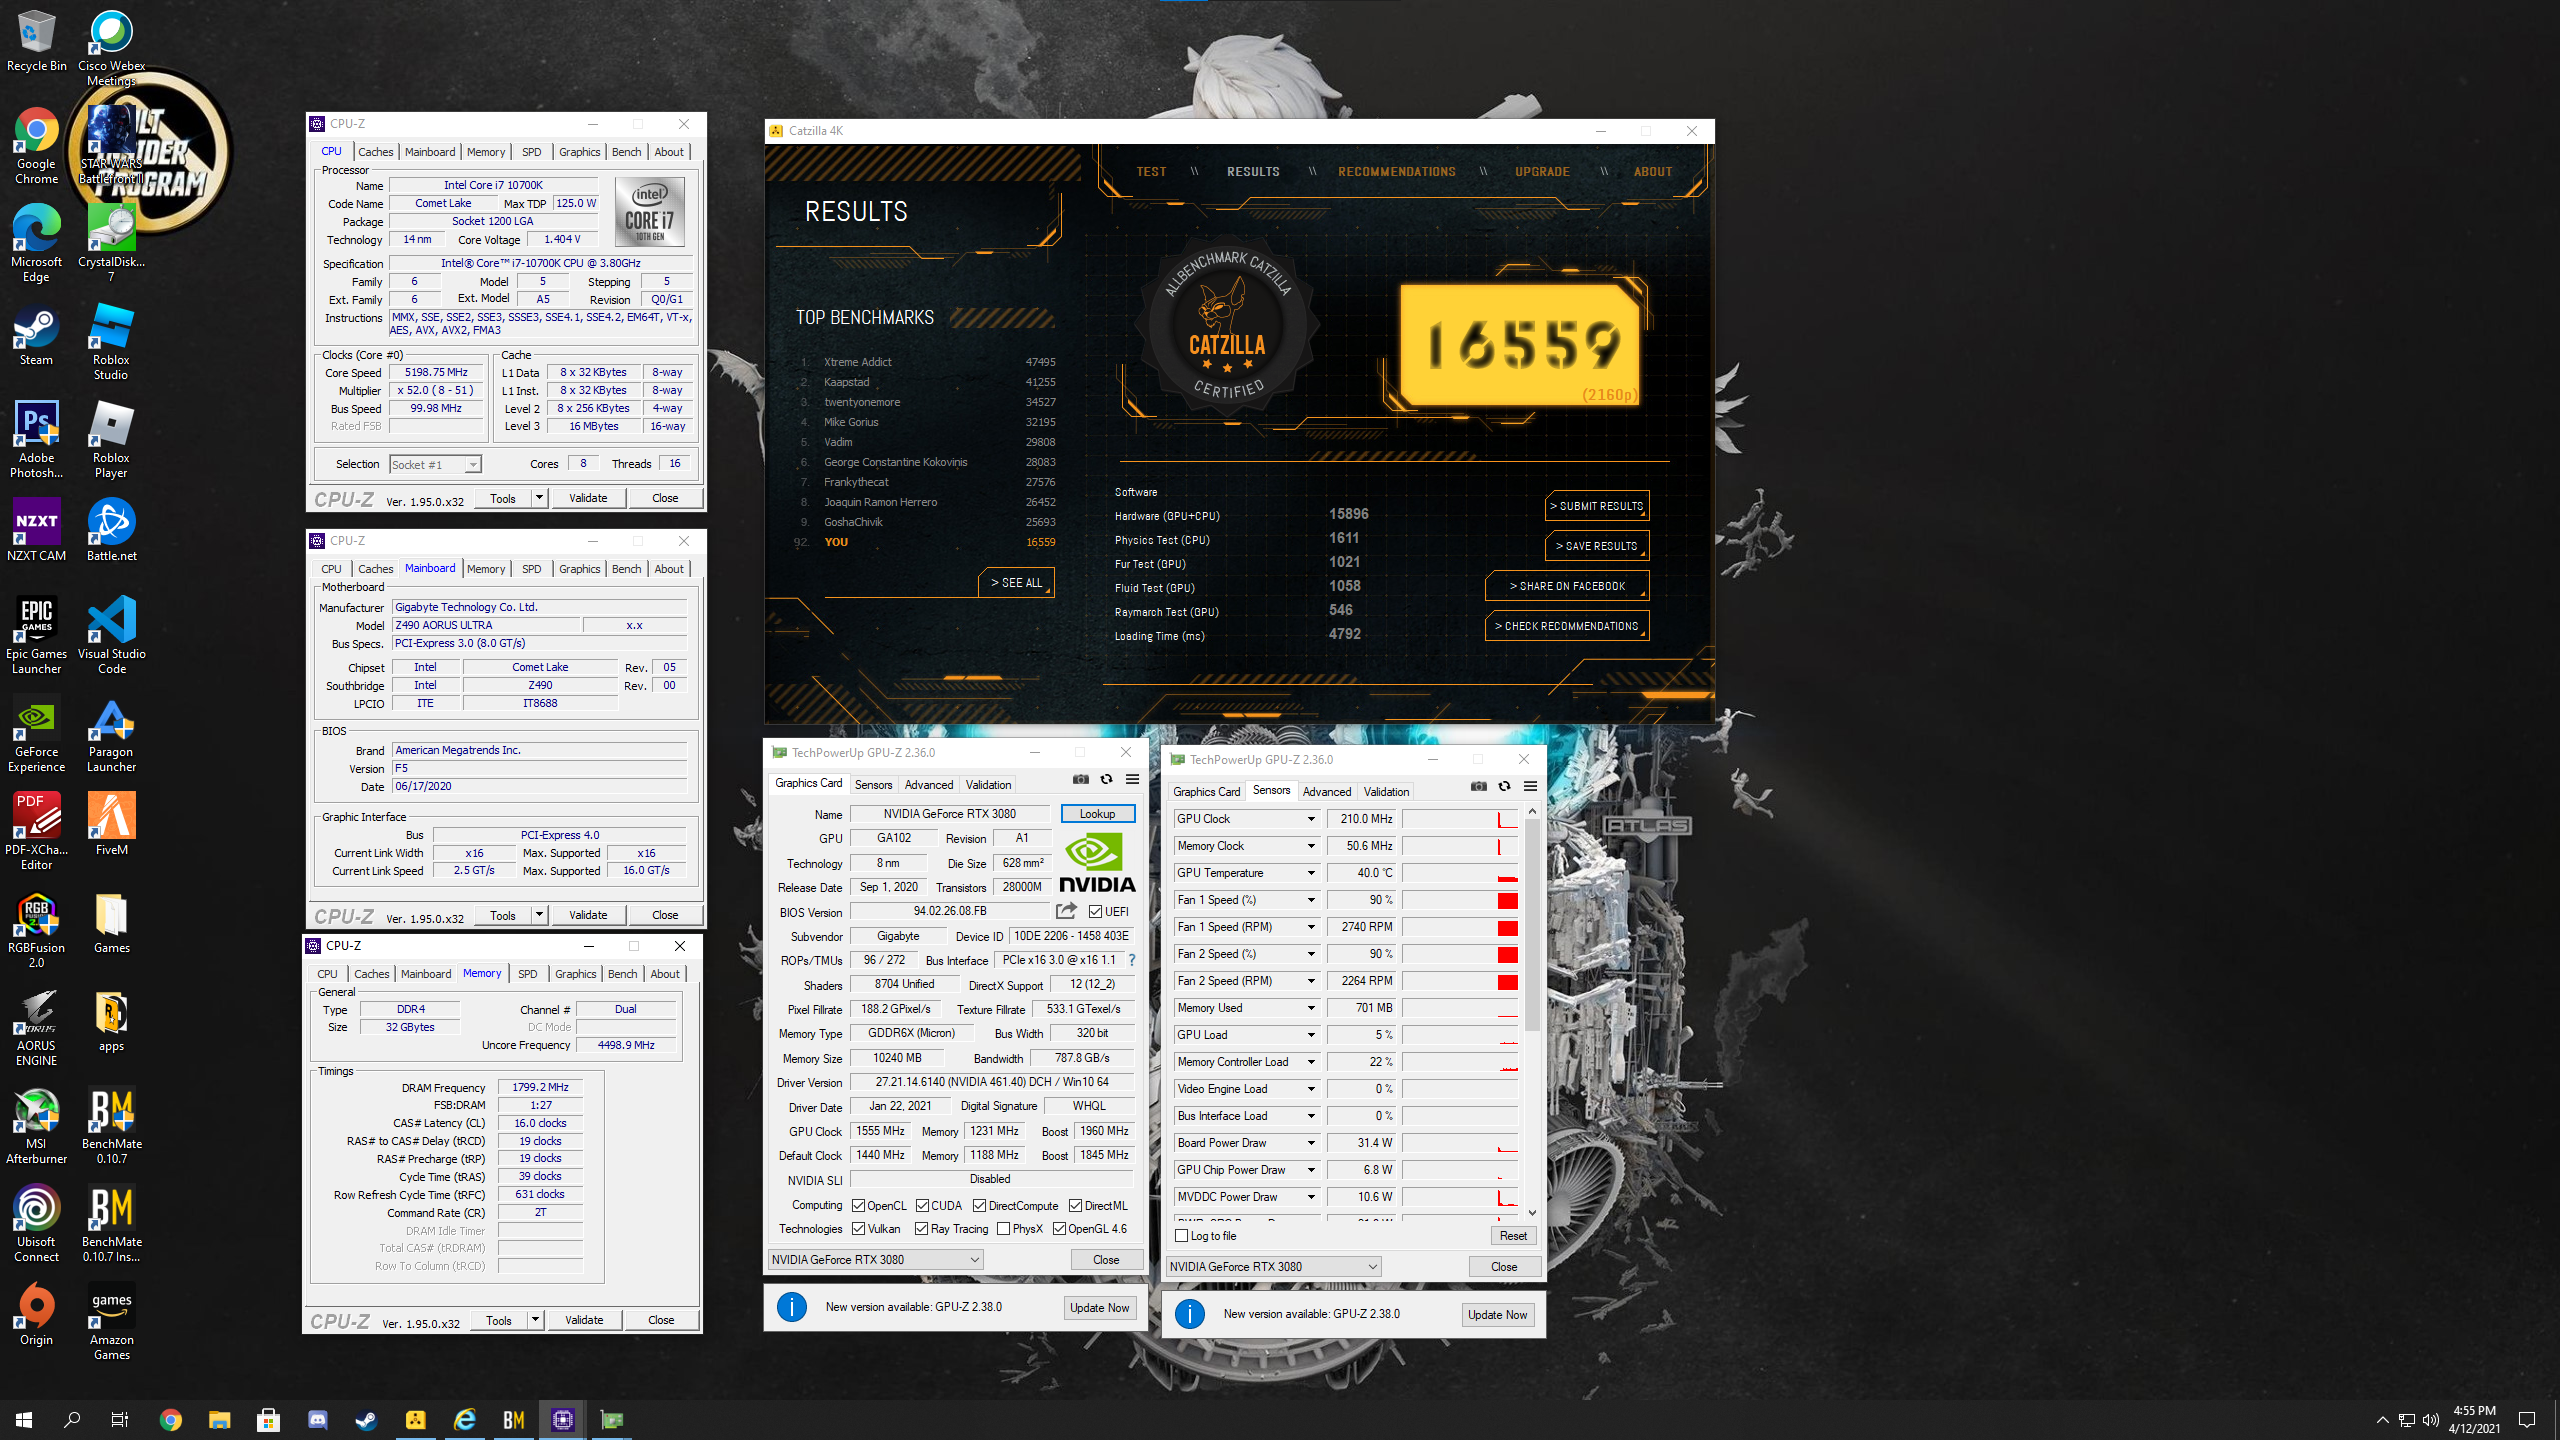The height and width of the screenshot is (1440, 2560).
Task: Toggle the PhysX checkbox
Action: [x=1003, y=1228]
